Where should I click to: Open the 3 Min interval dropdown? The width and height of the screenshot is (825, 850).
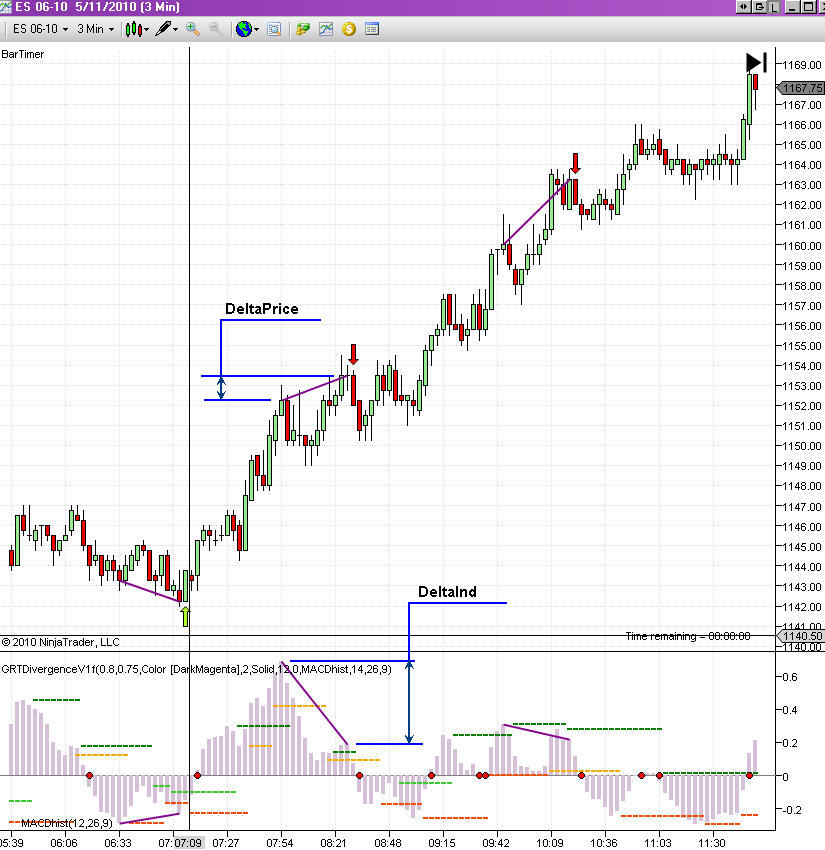click(x=95, y=29)
